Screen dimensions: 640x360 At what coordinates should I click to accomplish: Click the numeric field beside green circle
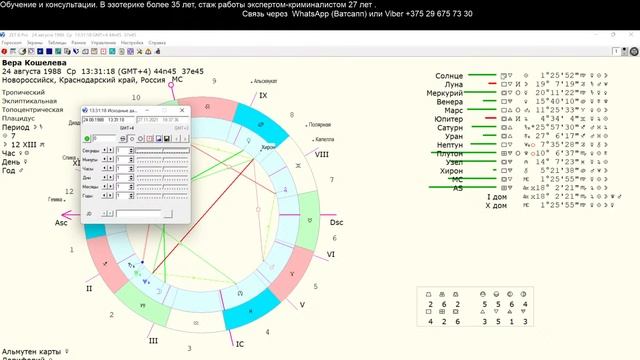104,139
